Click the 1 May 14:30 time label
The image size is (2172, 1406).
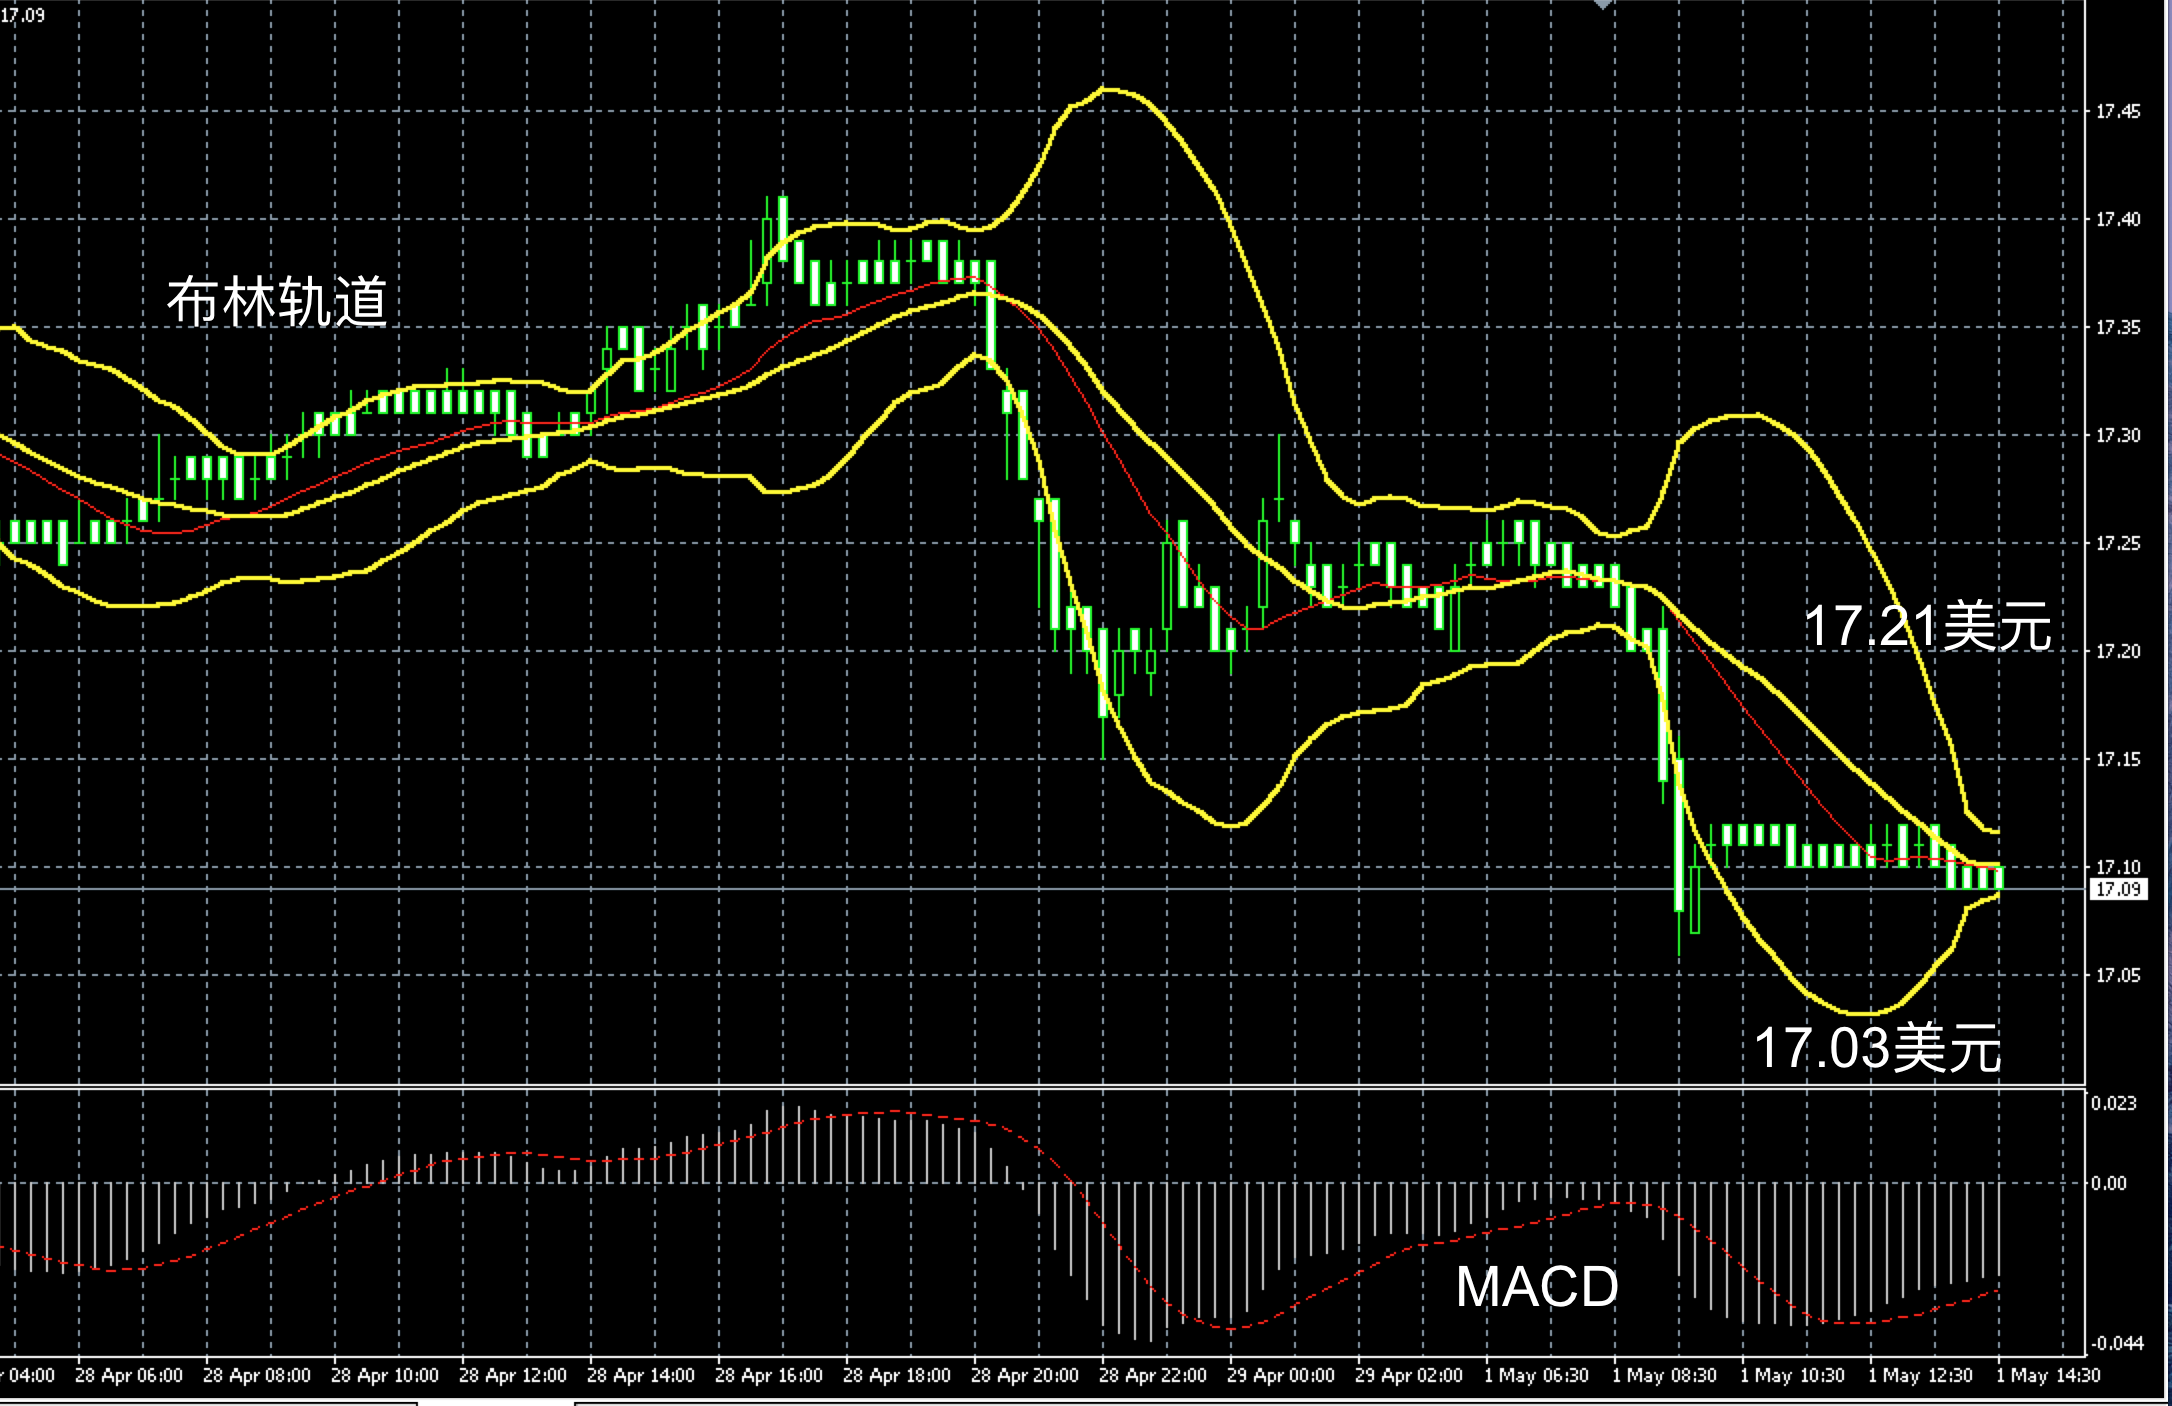point(2048,1376)
